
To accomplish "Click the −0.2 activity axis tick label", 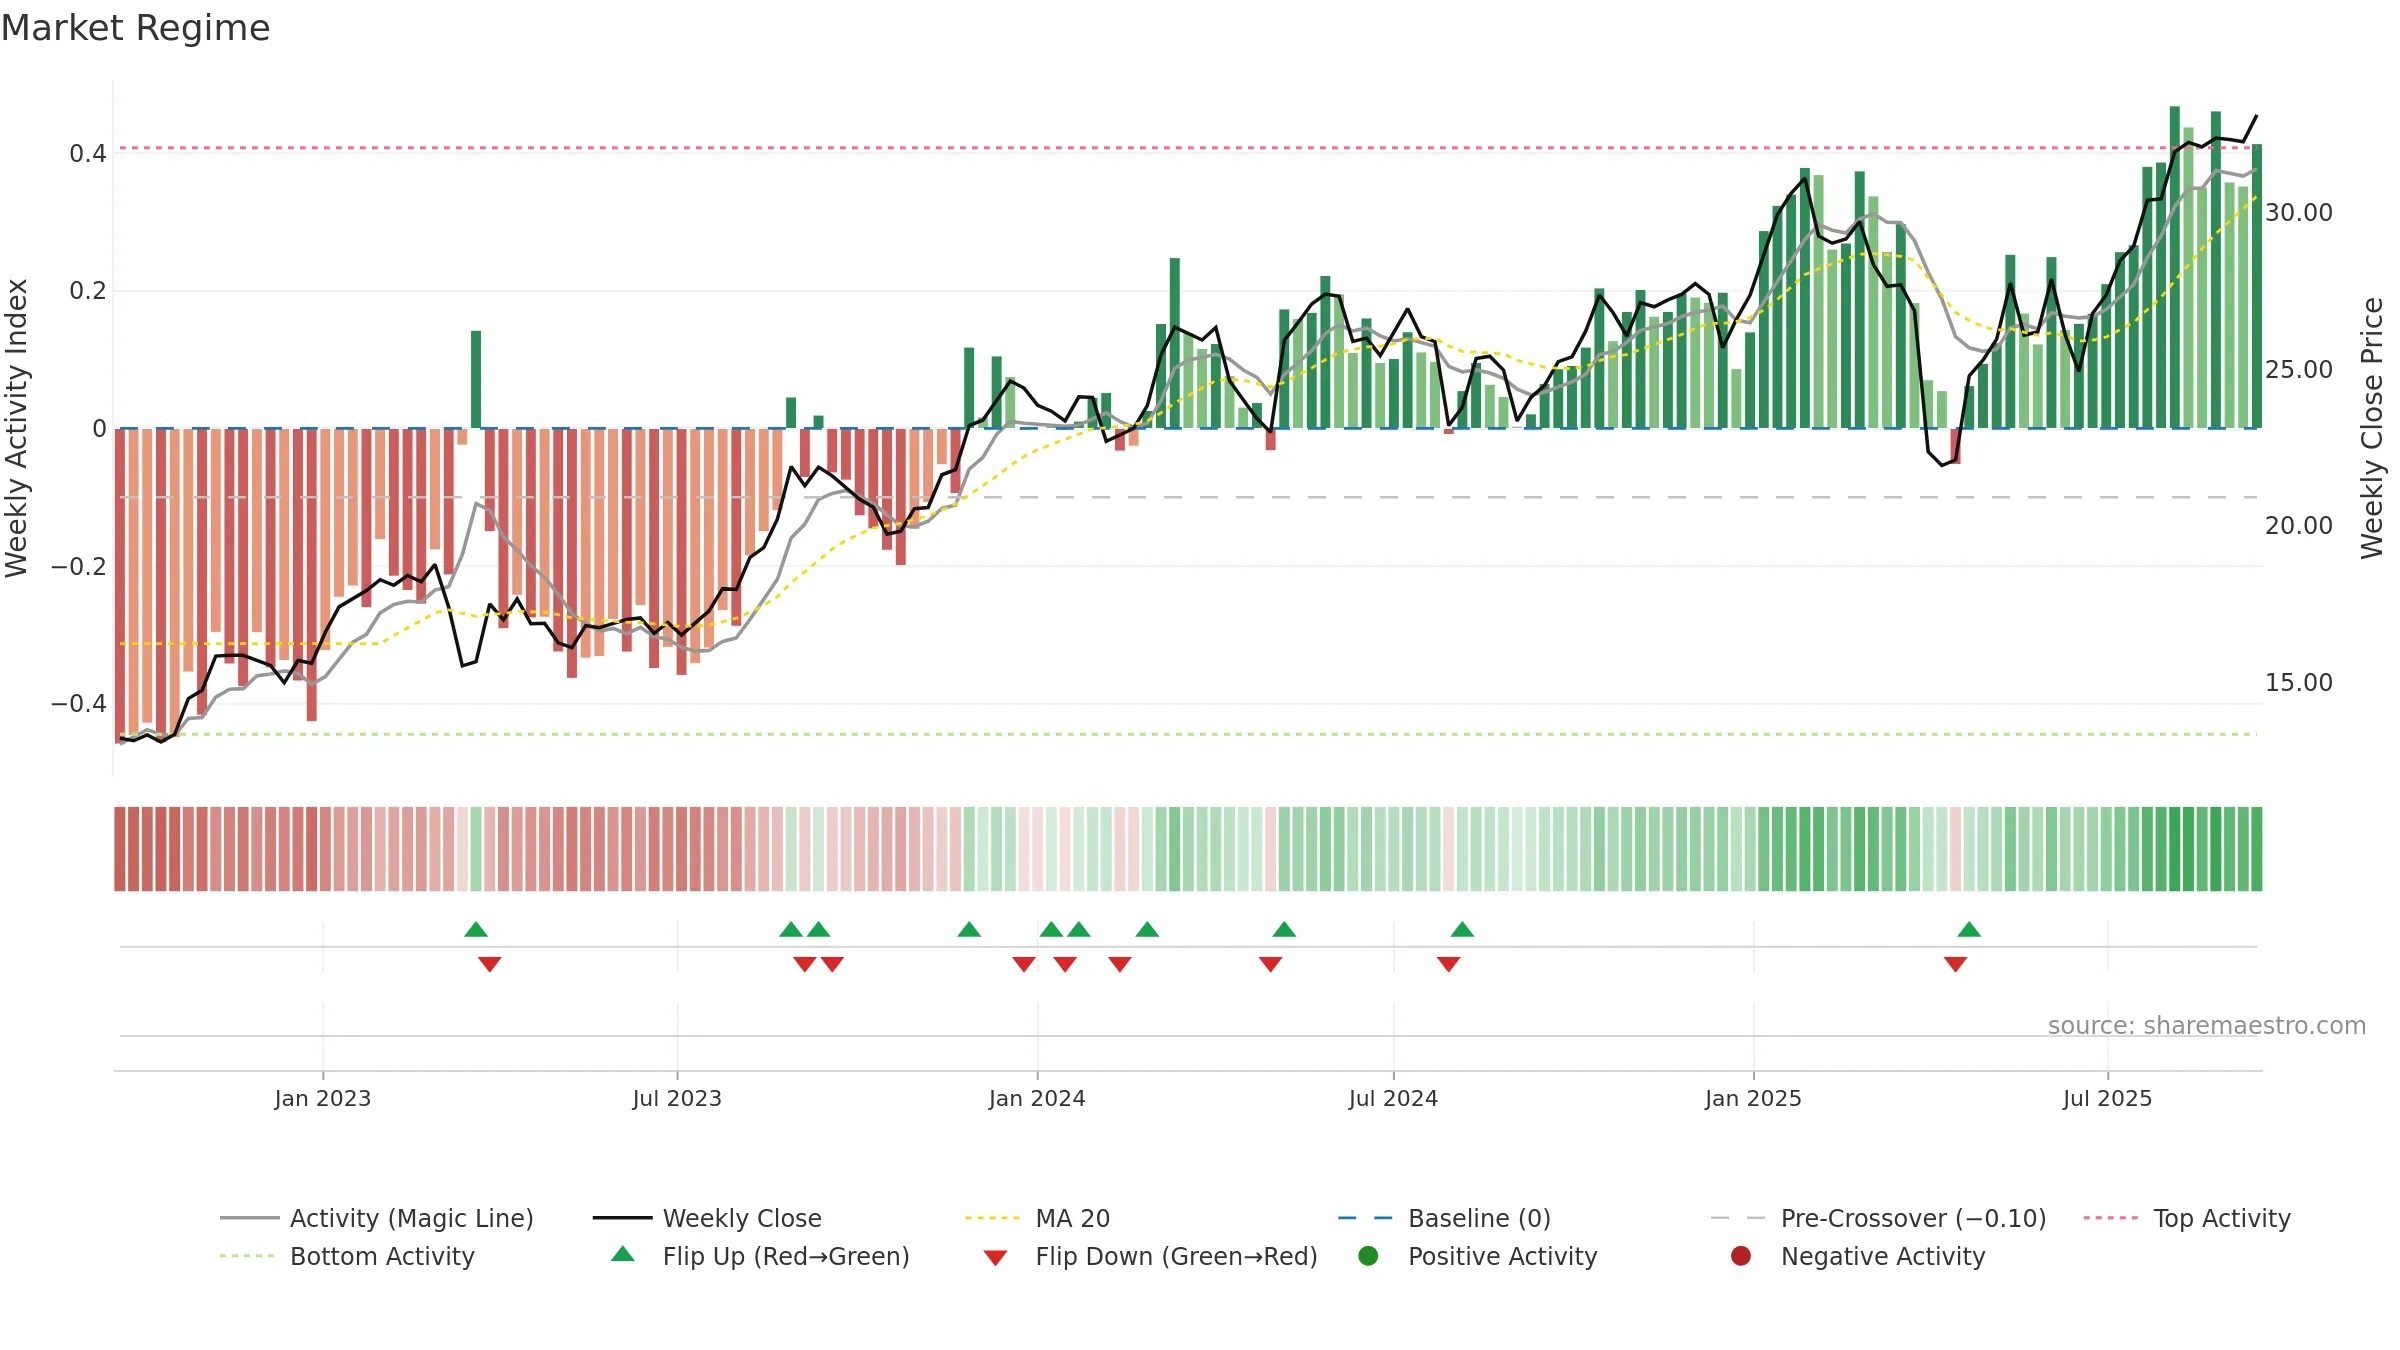I will point(79,567).
